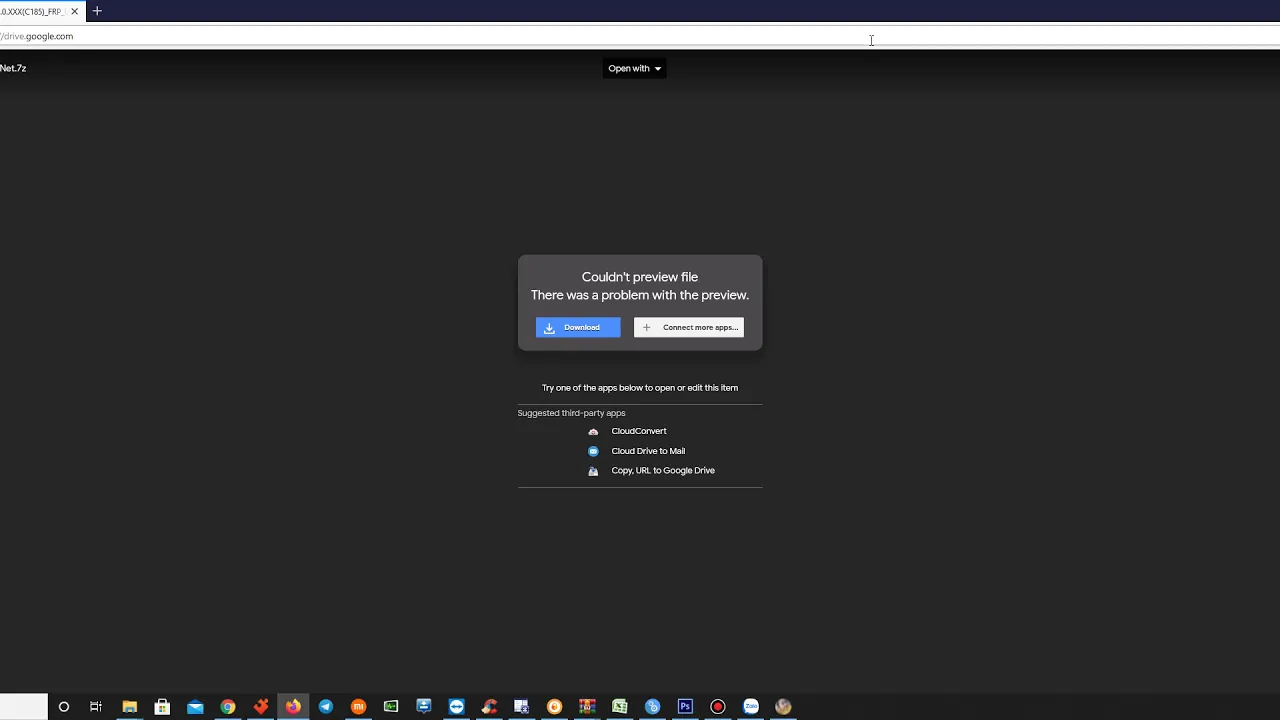This screenshot has height=720, width=1280.
Task: Open Task View on taskbar
Action: [96, 707]
